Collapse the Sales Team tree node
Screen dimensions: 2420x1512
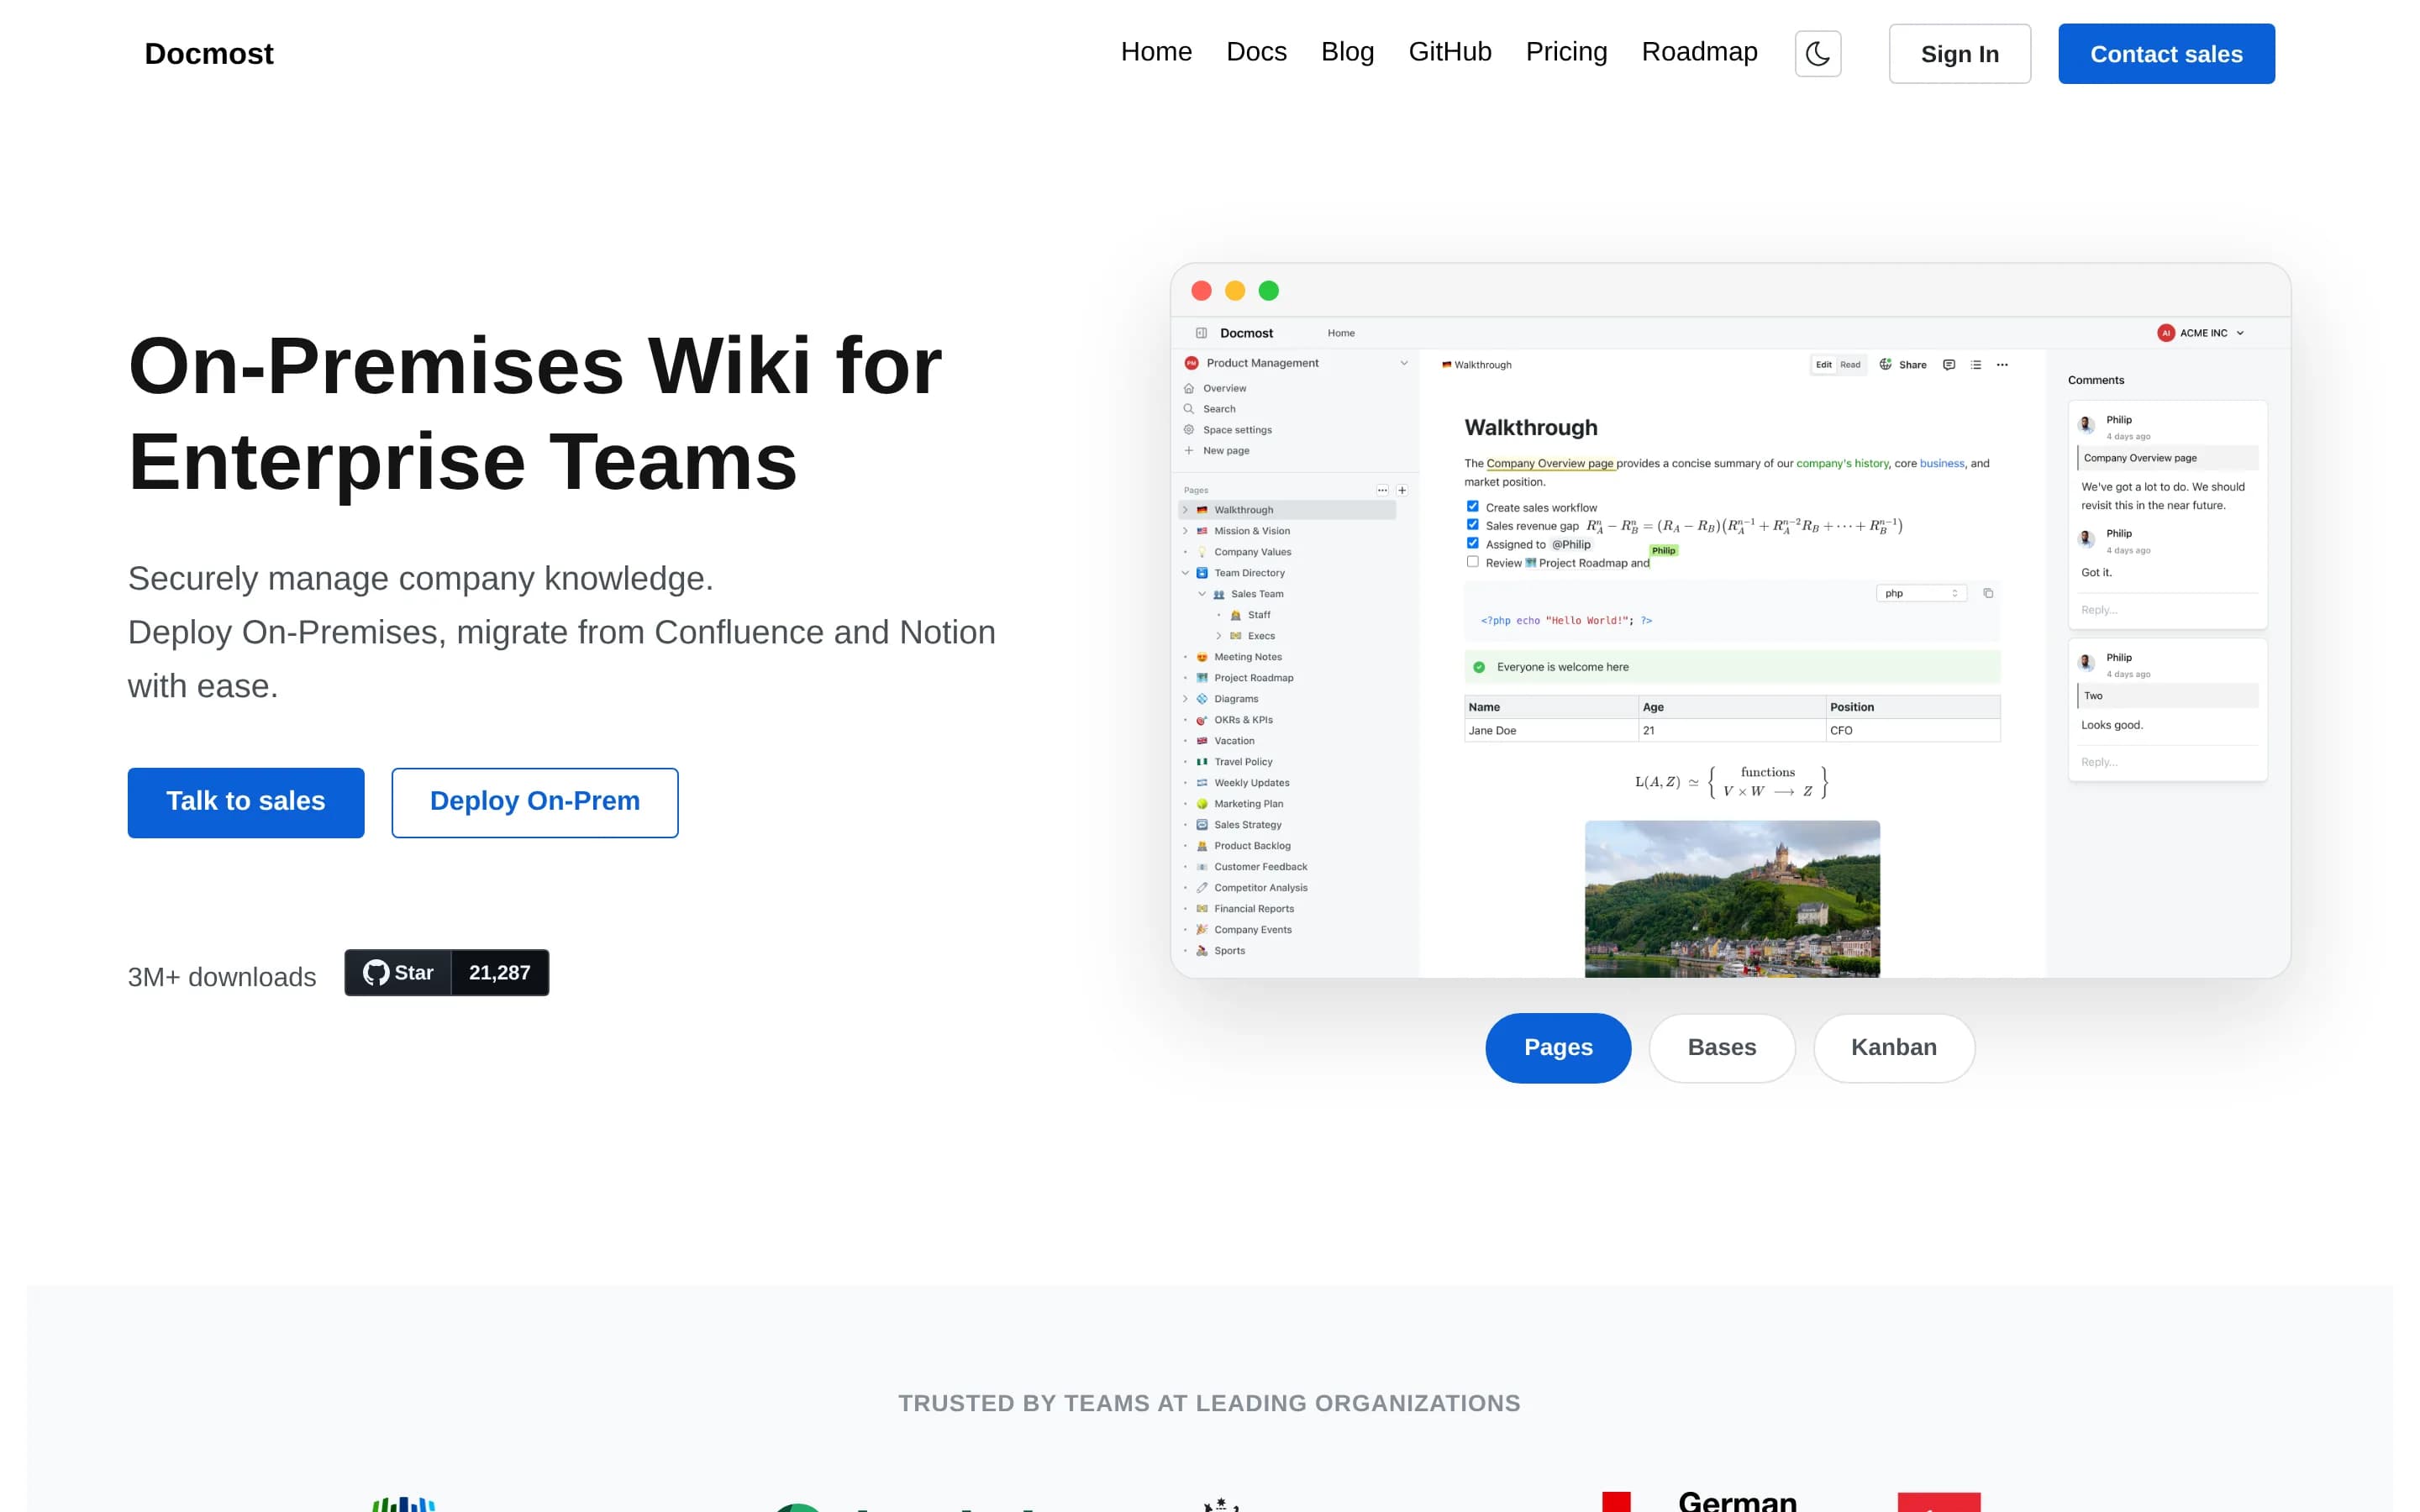(1202, 594)
